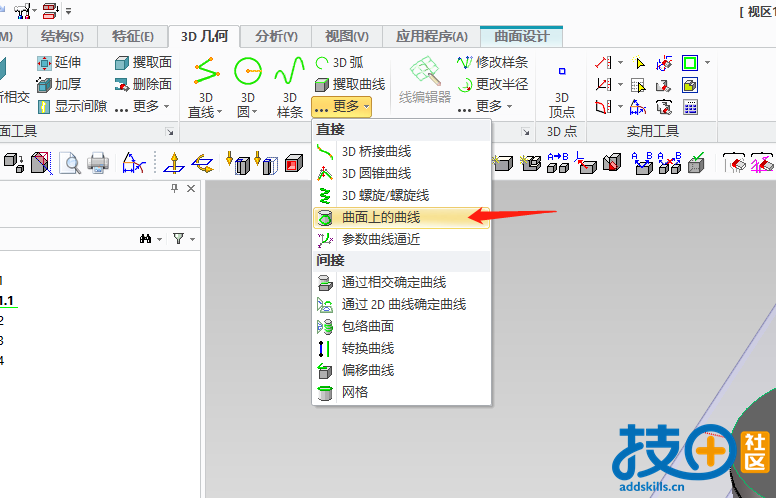The height and width of the screenshot is (498, 776).
Task: Click 撷取曲线 extract curve tool
Action: click(x=350, y=84)
